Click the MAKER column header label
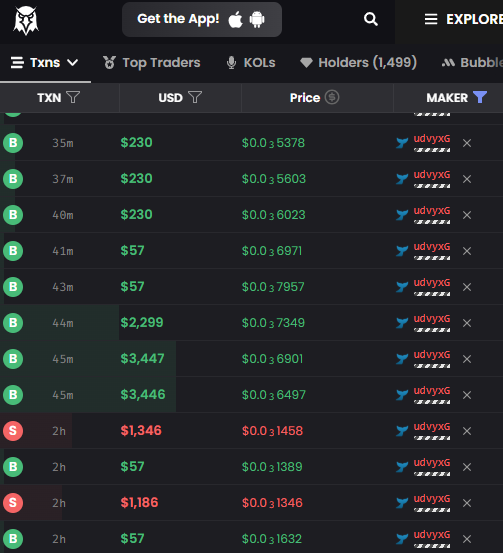This screenshot has width=503, height=553. (x=447, y=98)
